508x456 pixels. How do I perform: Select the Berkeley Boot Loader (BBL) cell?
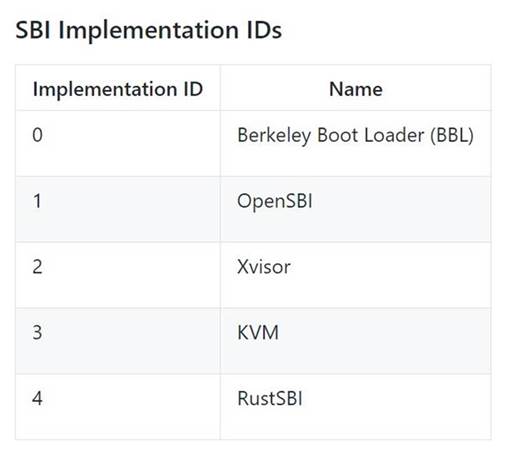point(356,143)
